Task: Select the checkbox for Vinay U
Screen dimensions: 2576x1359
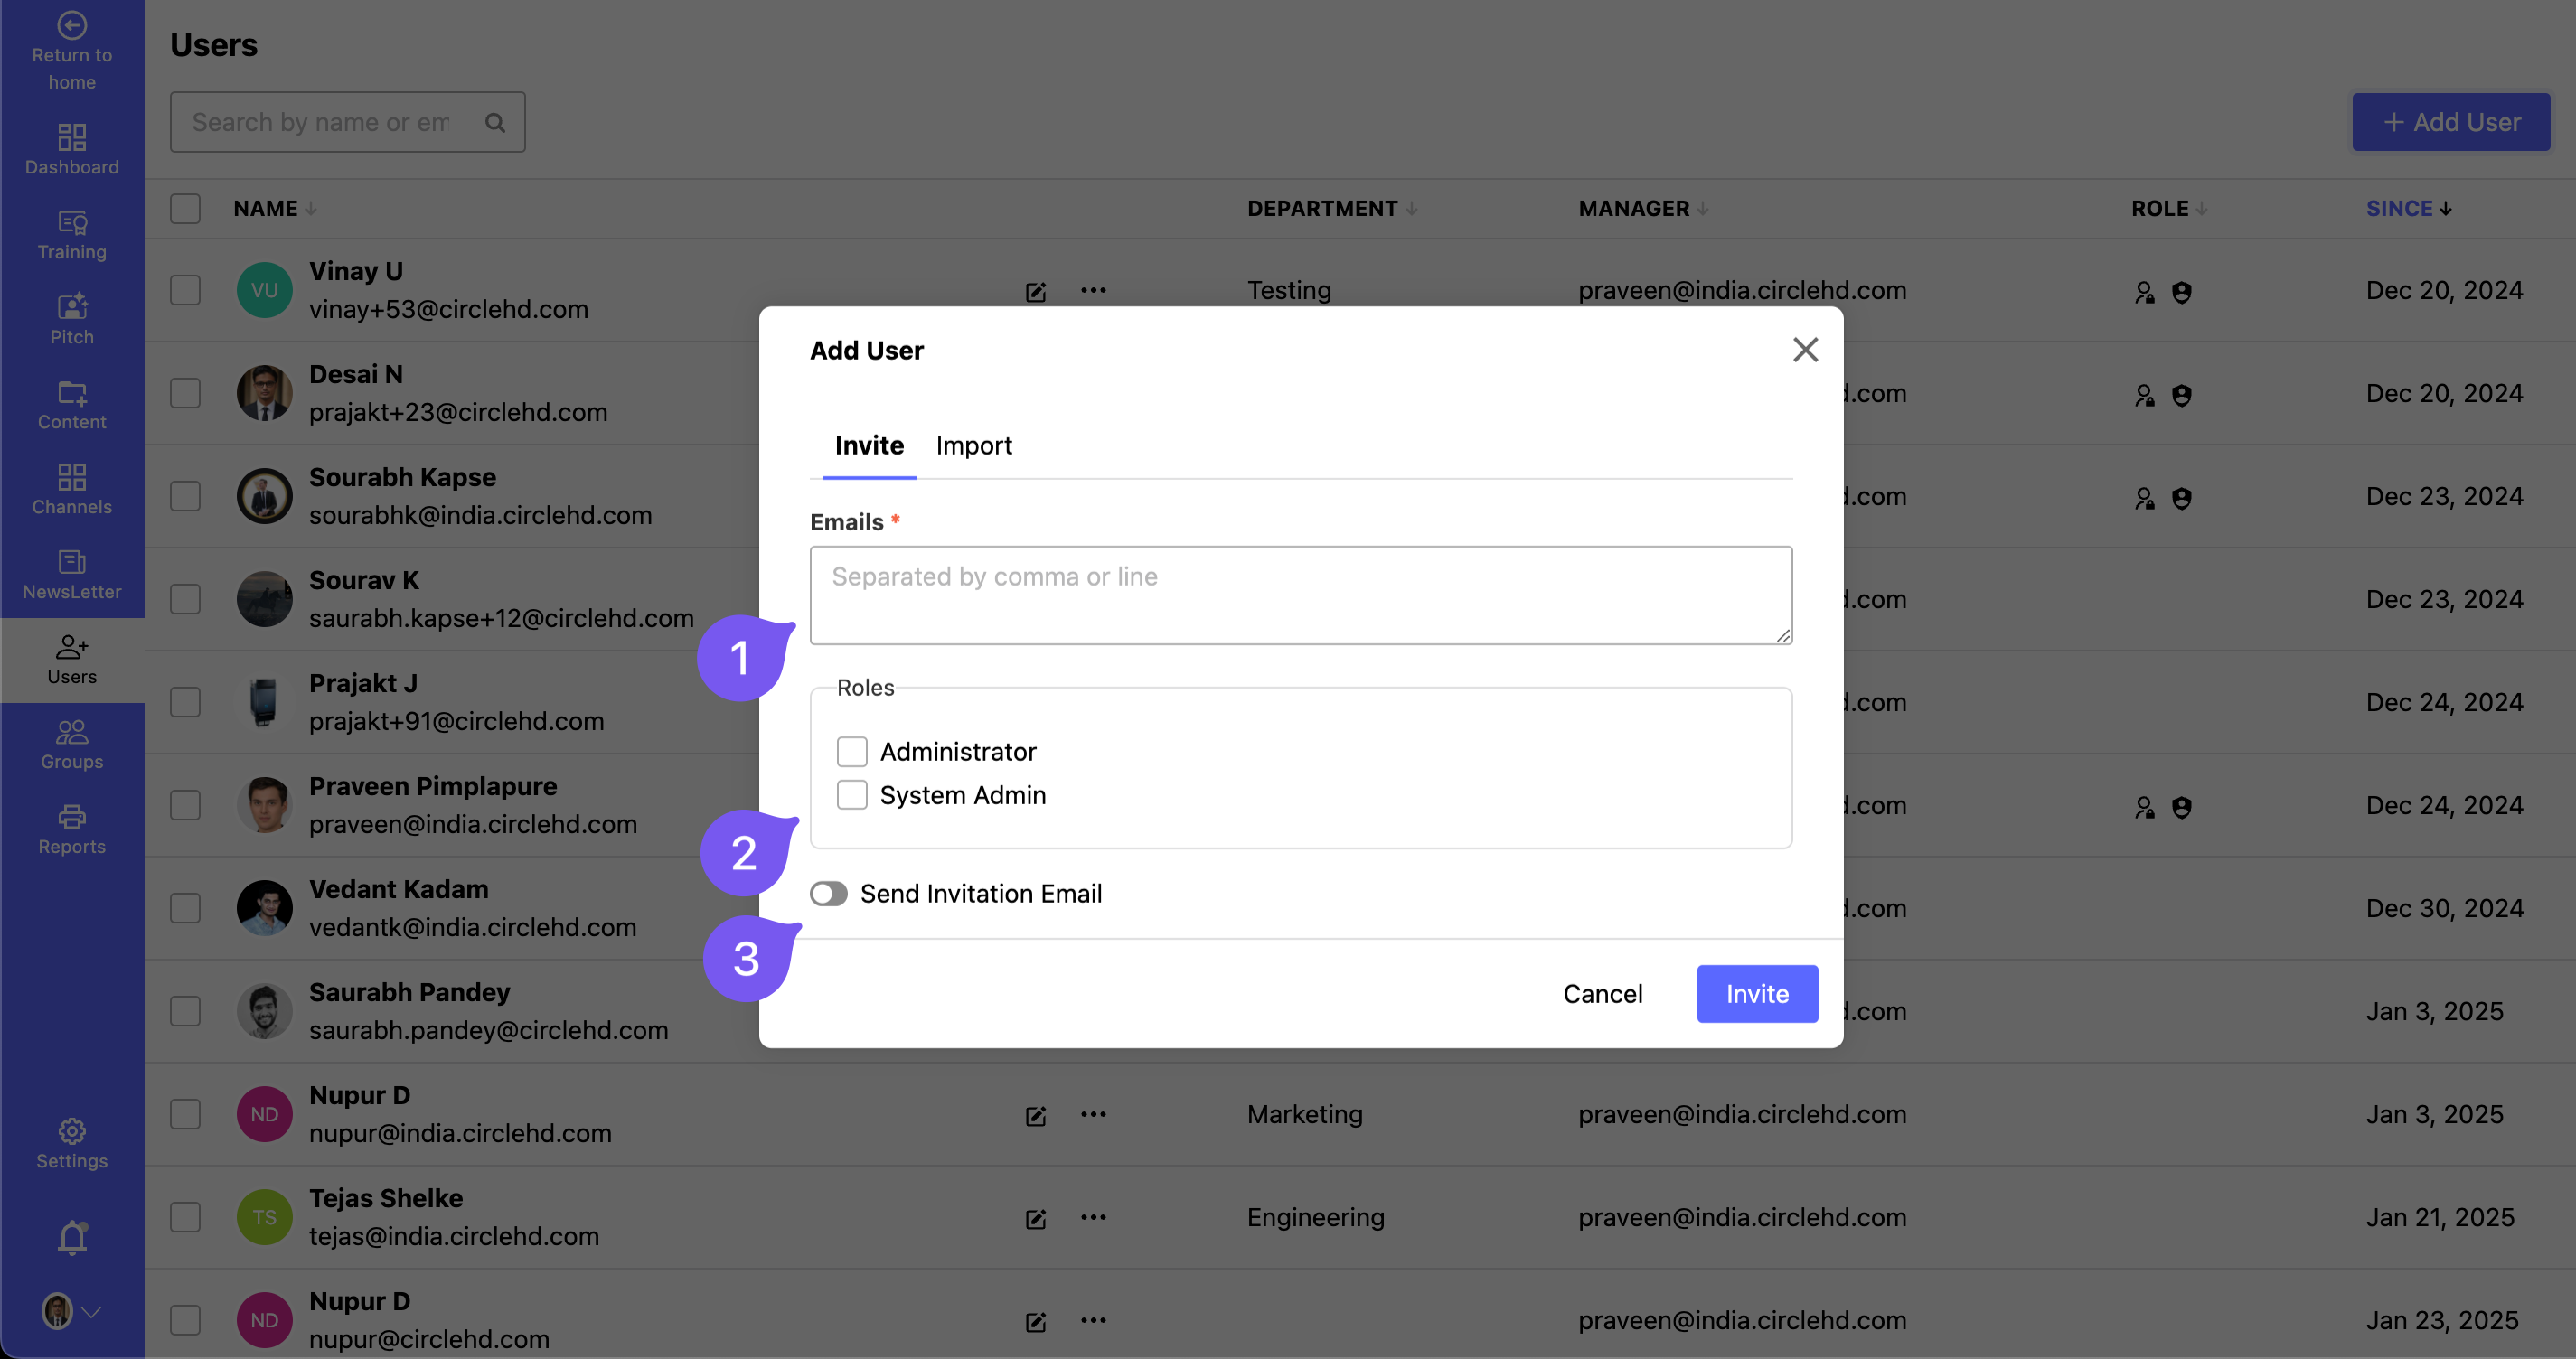Action: 185,290
